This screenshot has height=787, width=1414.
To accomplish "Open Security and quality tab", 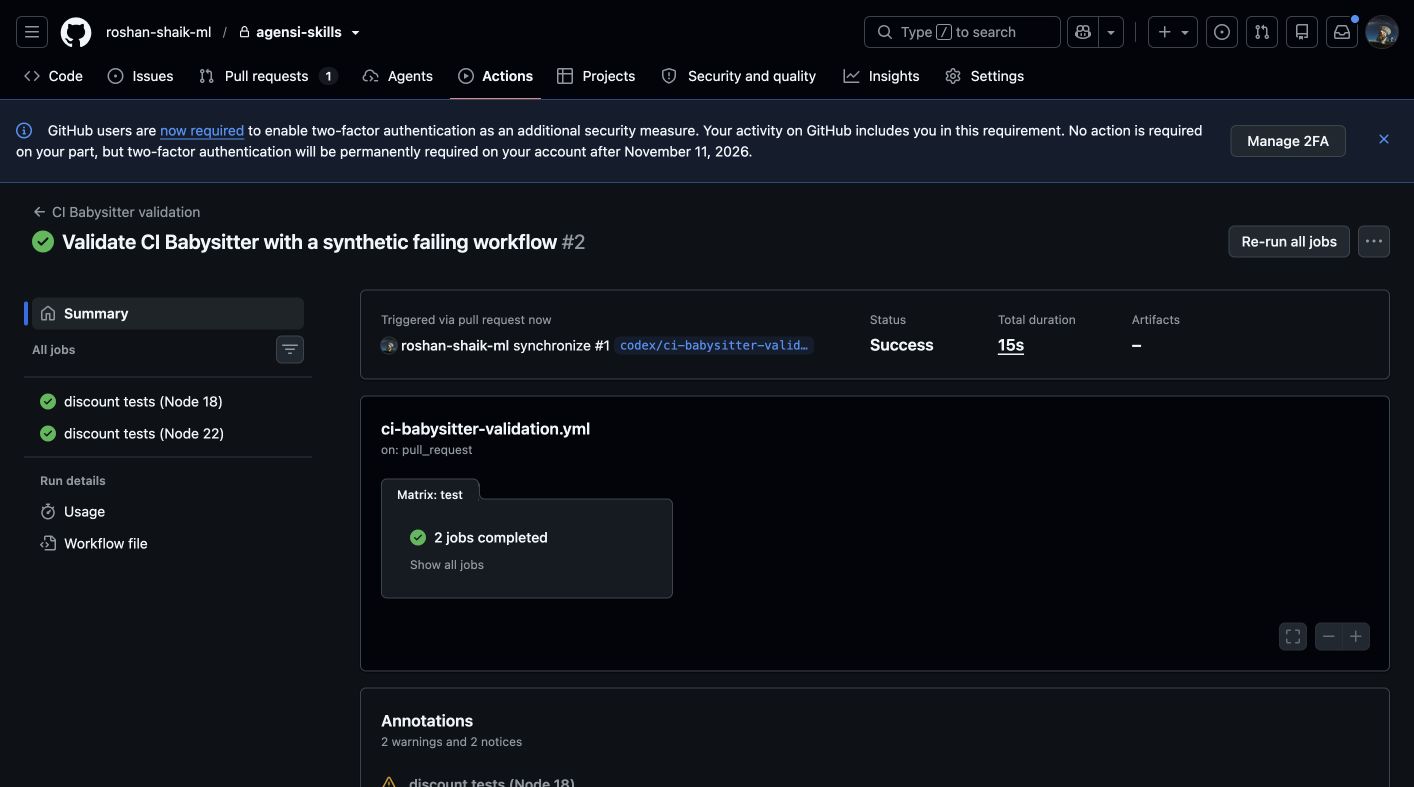I will [739, 76].
